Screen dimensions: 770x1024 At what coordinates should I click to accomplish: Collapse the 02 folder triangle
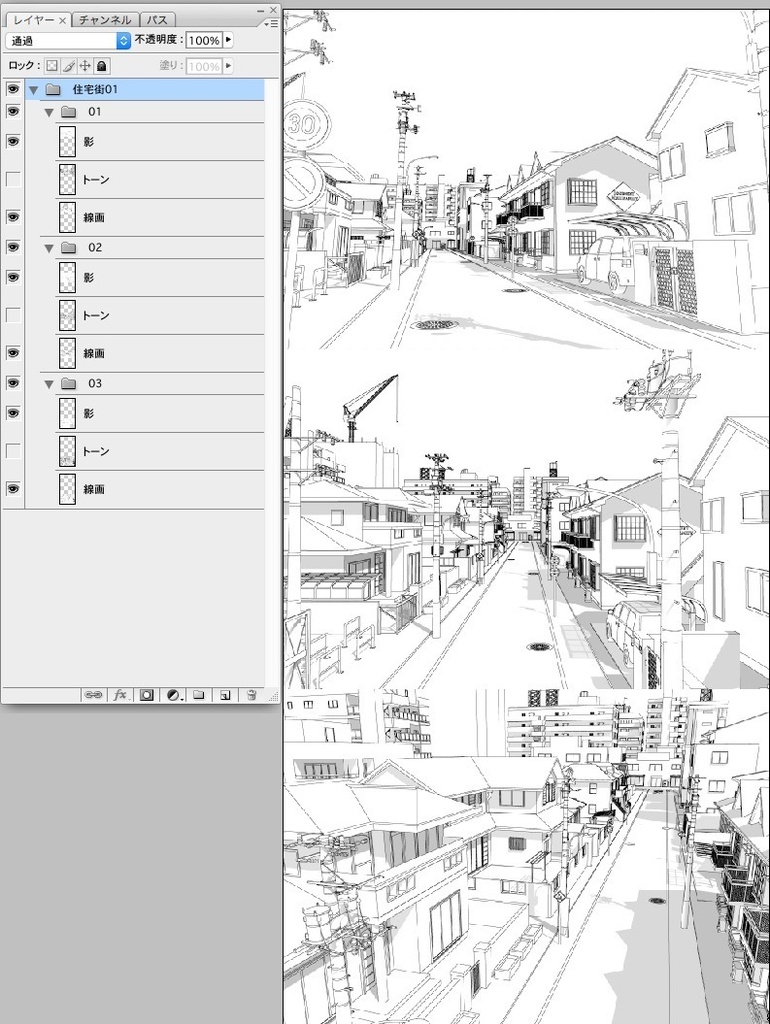pyautogui.click(x=48, y=248)
